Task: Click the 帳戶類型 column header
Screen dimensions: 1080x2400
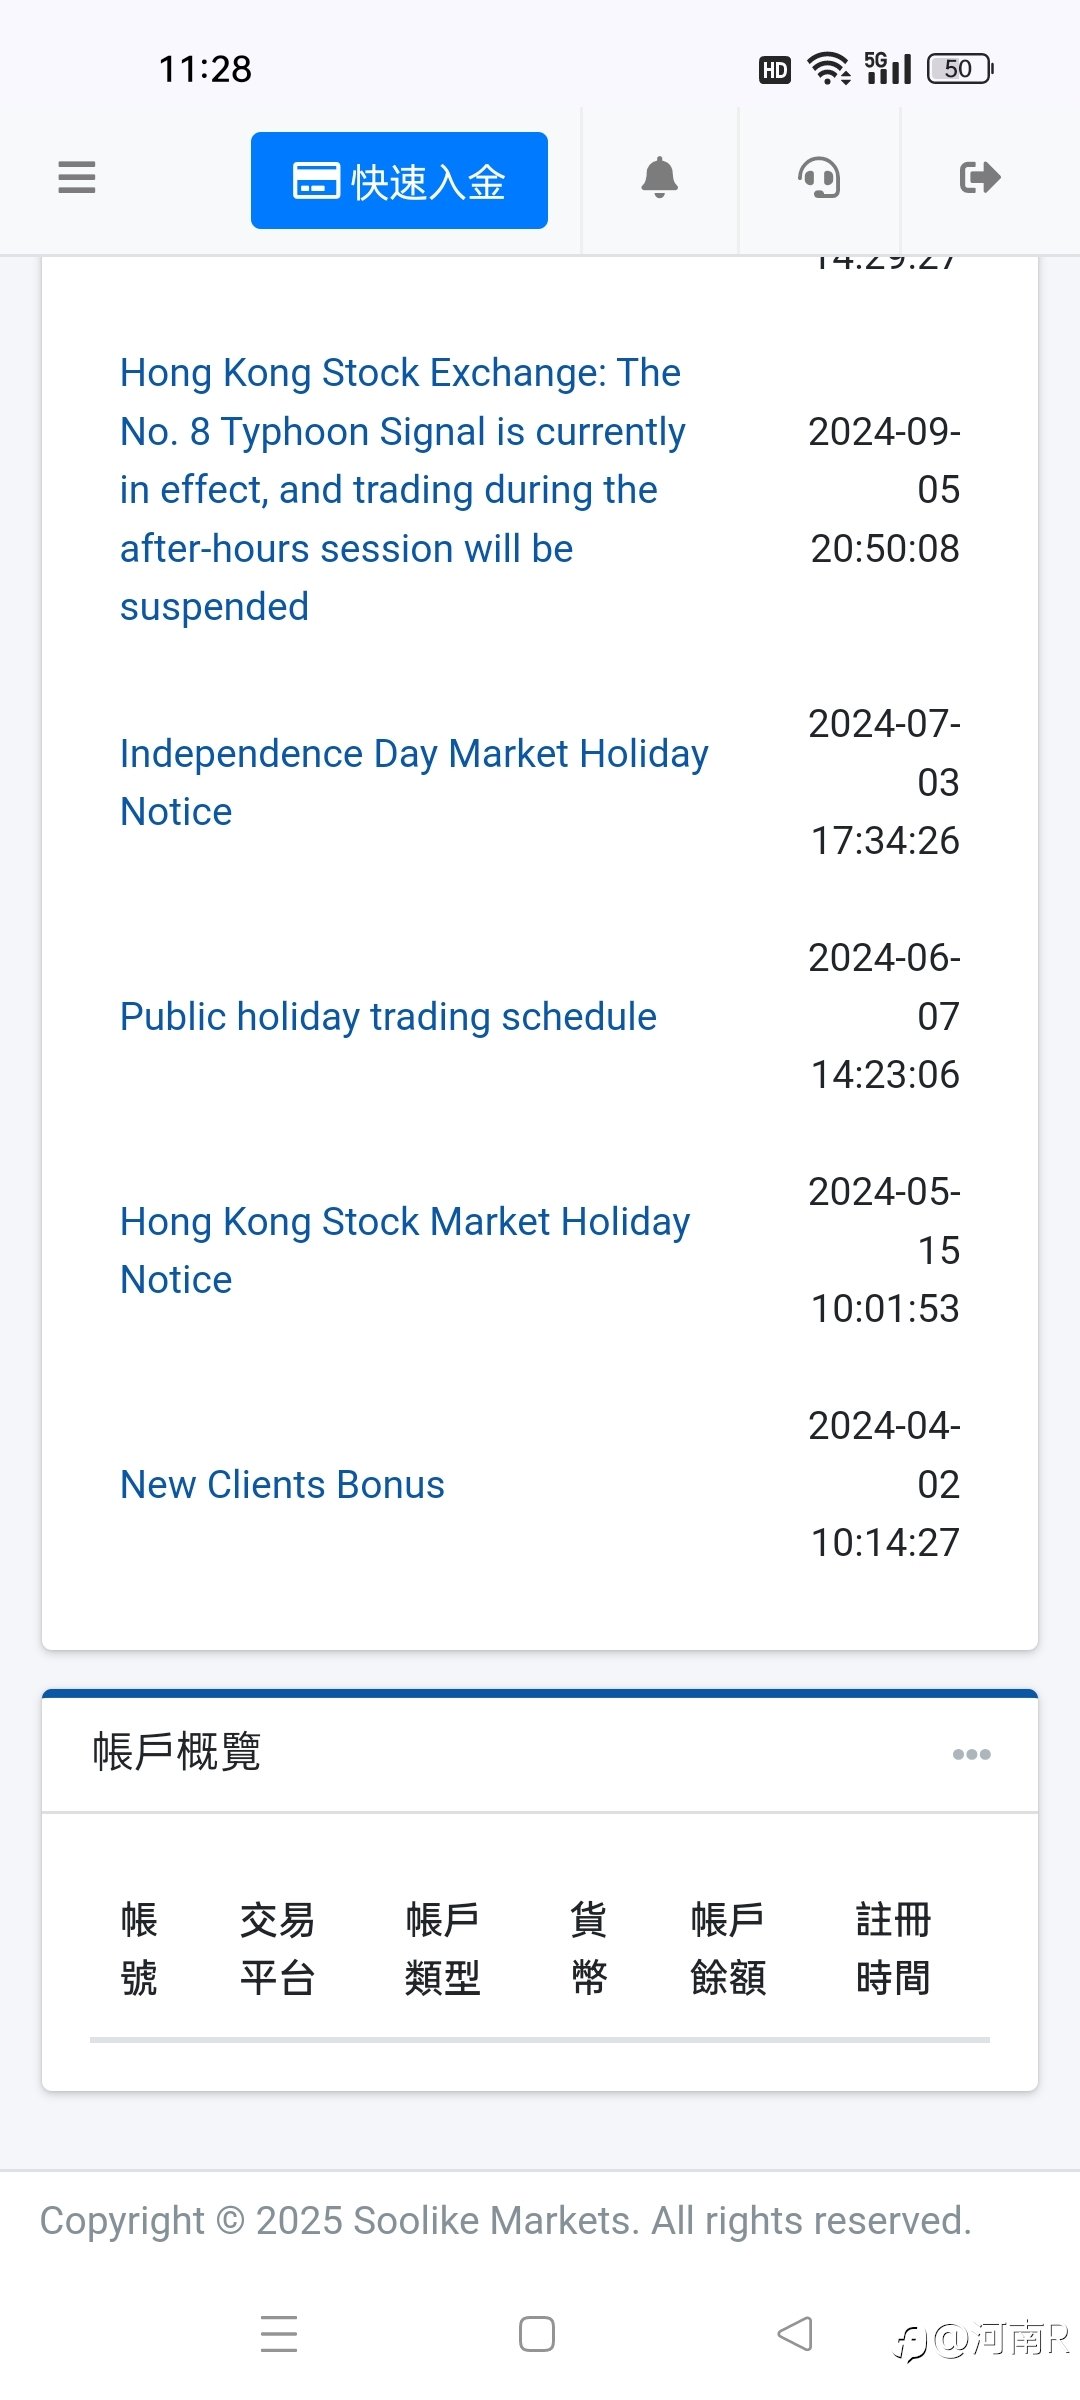Action: (x=442, y=1948)
